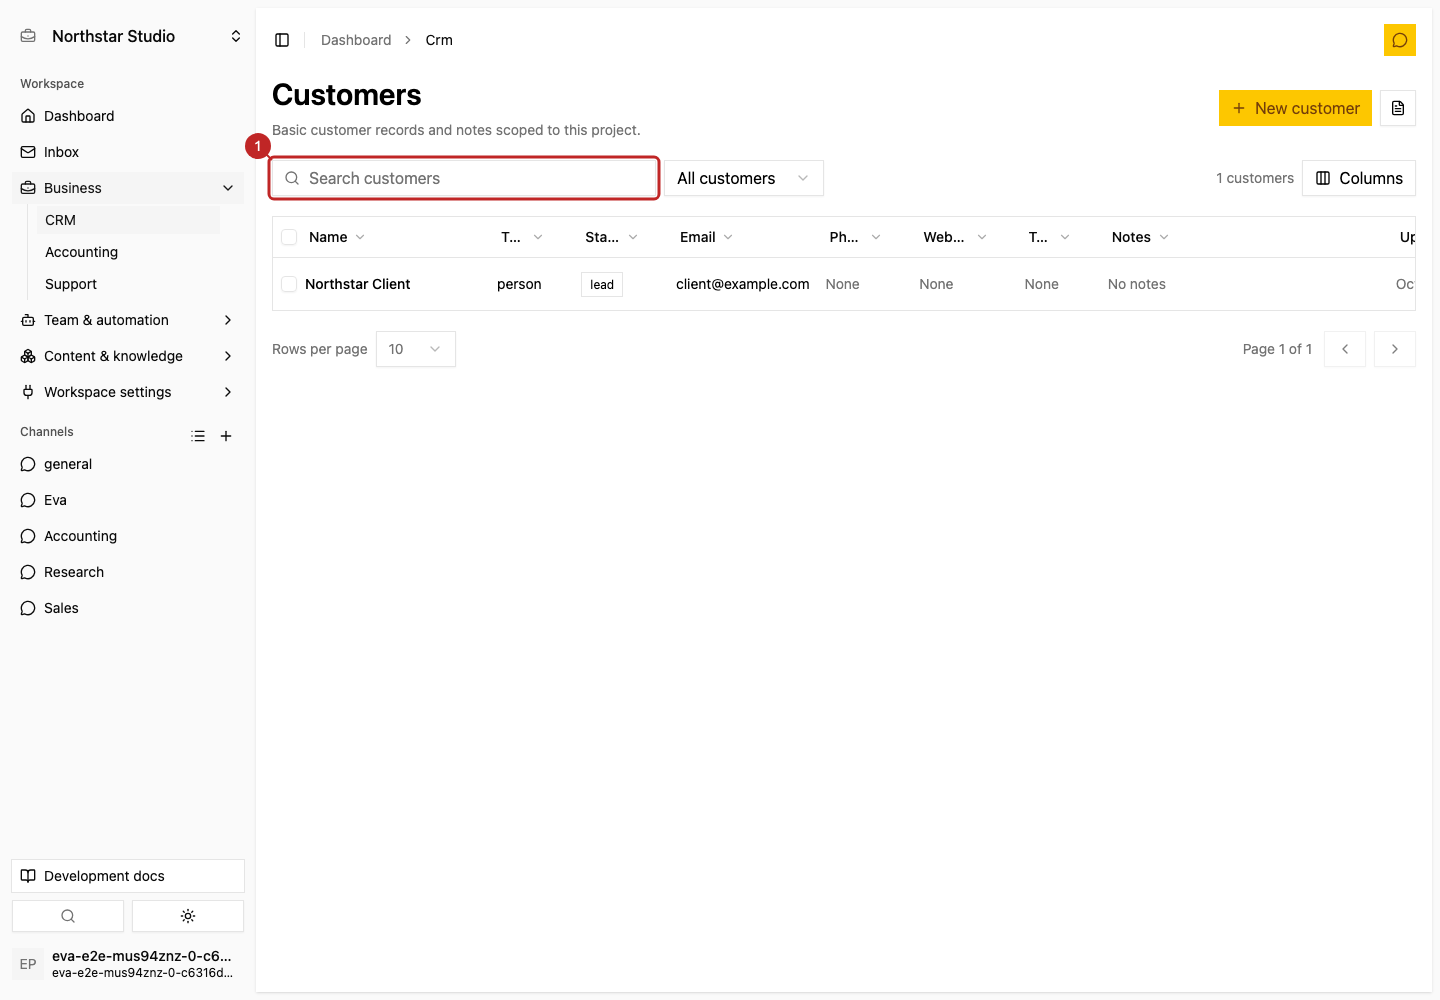Viewport: 1440px width, 1000px height.
Task: Open the All customers filter dropdown
Action: (744, 178)
